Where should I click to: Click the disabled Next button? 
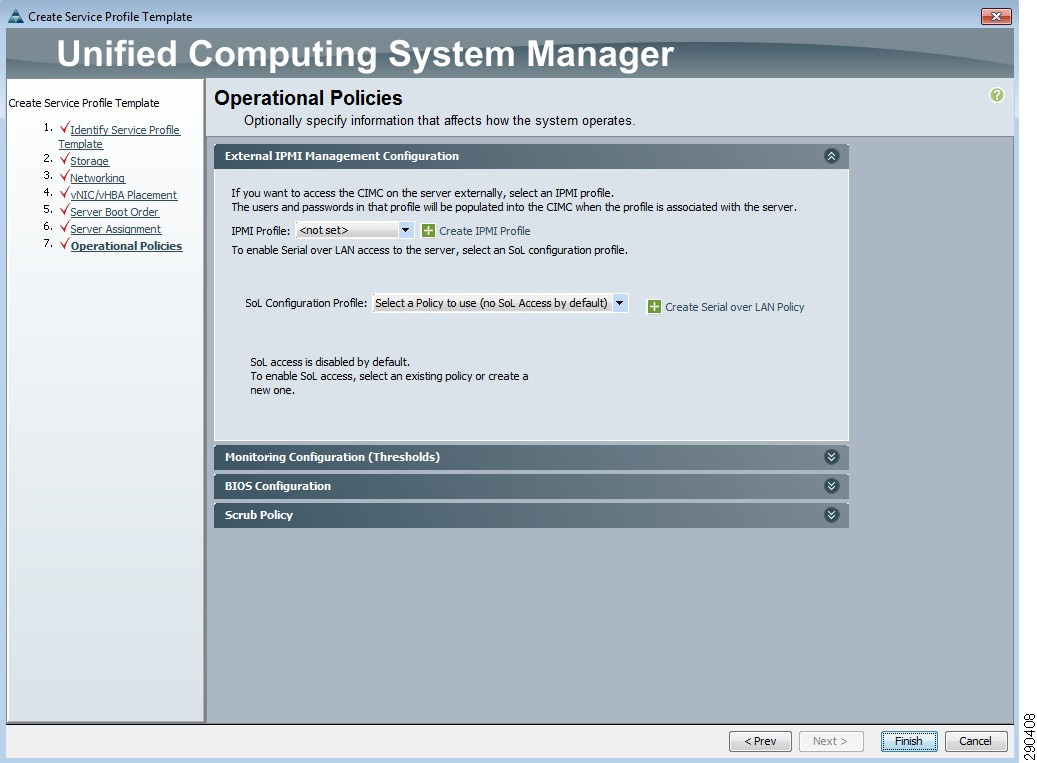pos(830,741)
